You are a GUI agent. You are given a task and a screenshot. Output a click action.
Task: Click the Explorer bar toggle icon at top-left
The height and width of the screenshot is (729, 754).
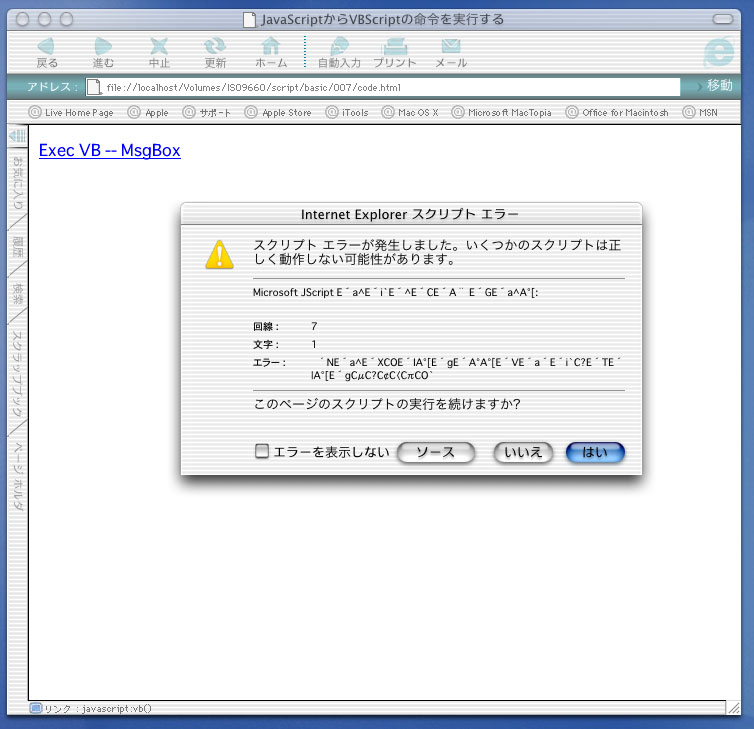(18, 136)
